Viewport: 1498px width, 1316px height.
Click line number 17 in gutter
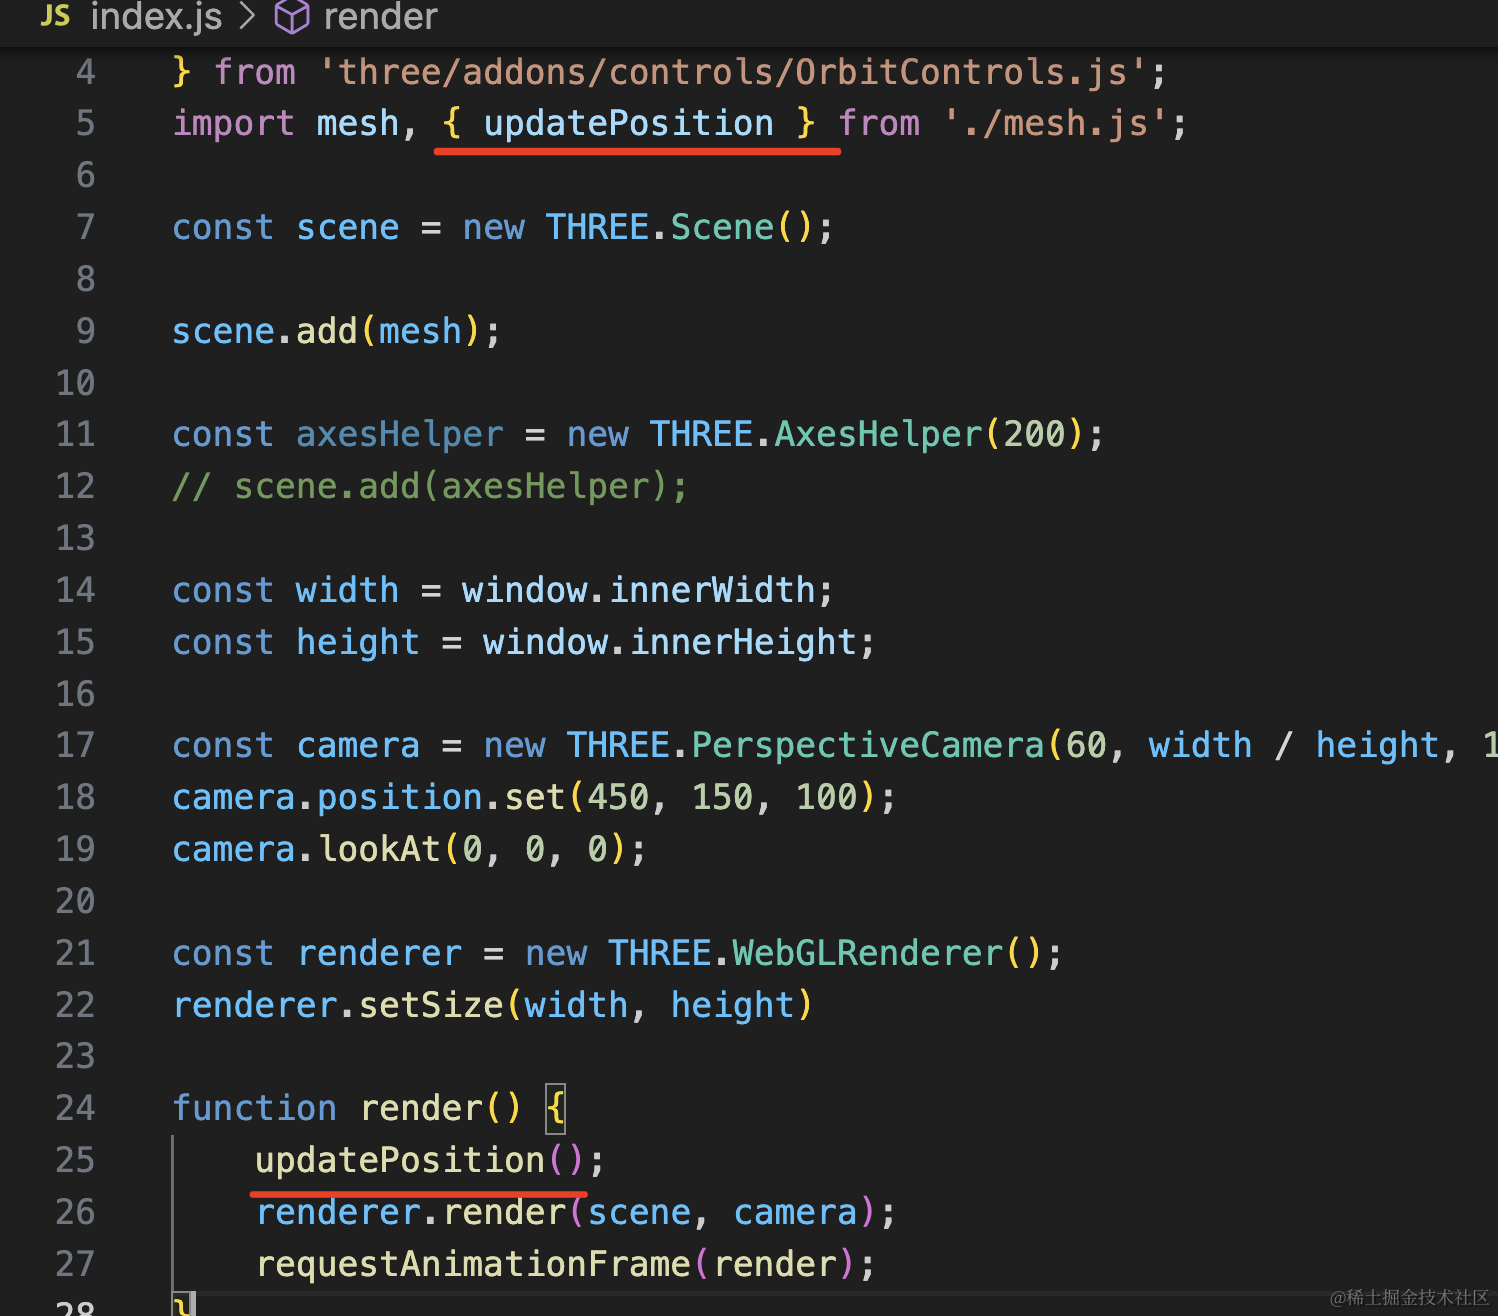point(76,745)
